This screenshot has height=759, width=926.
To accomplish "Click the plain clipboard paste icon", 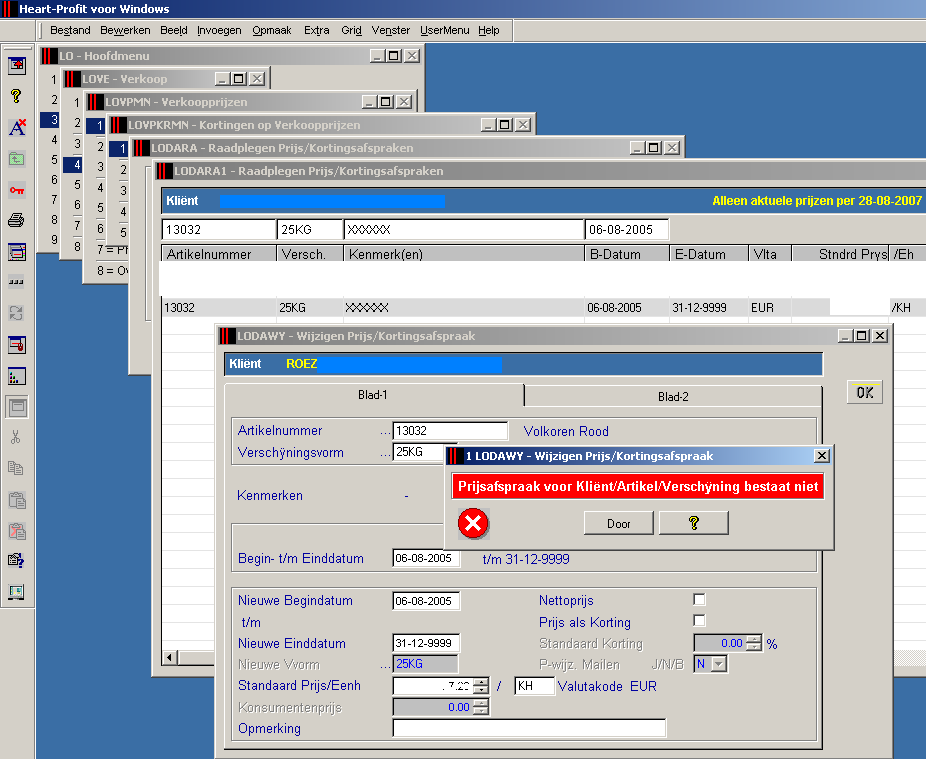I will [17, 500].
